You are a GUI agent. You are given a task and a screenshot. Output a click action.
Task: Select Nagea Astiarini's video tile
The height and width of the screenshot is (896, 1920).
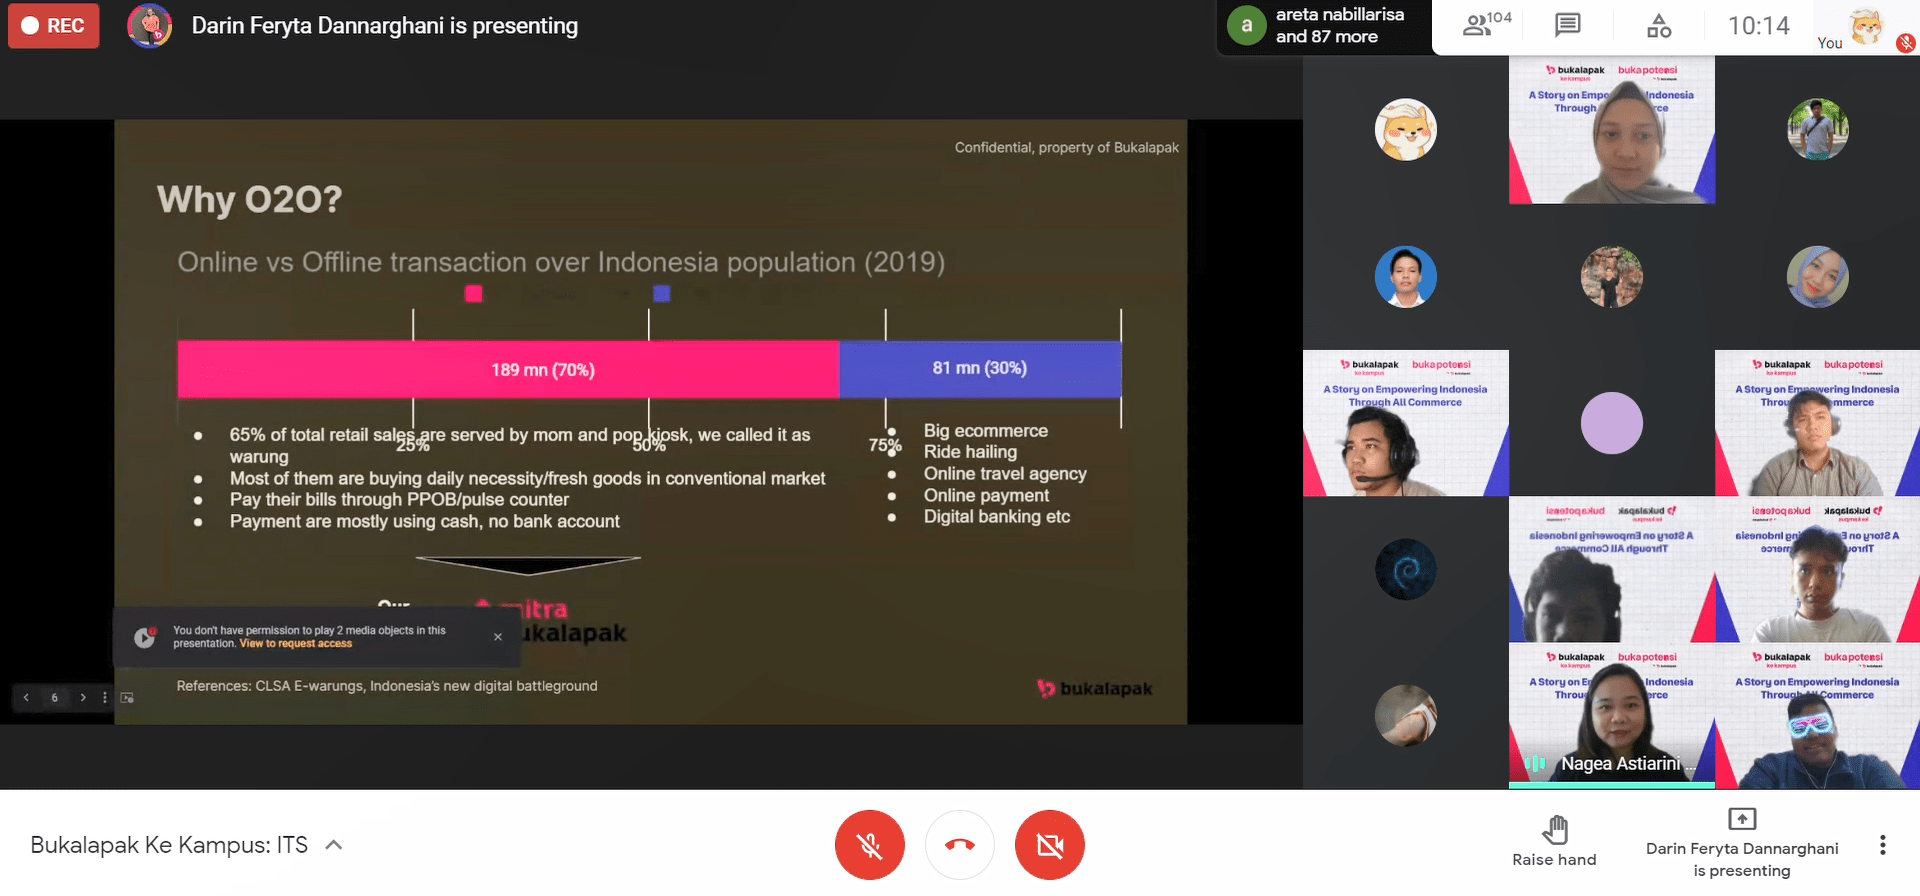[x=1611, y=715]
